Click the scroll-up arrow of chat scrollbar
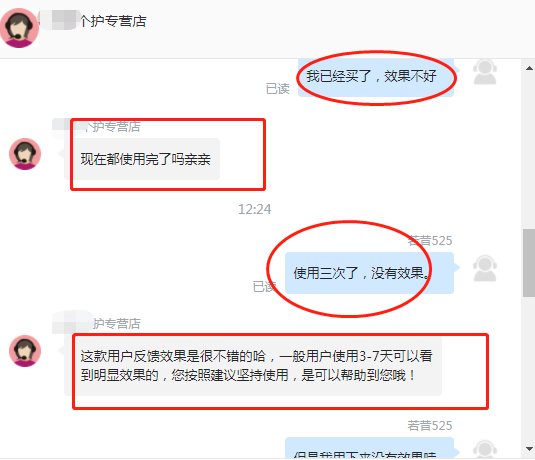The width and height of the screenshot is (535, 460). click(x=529, y=68)
